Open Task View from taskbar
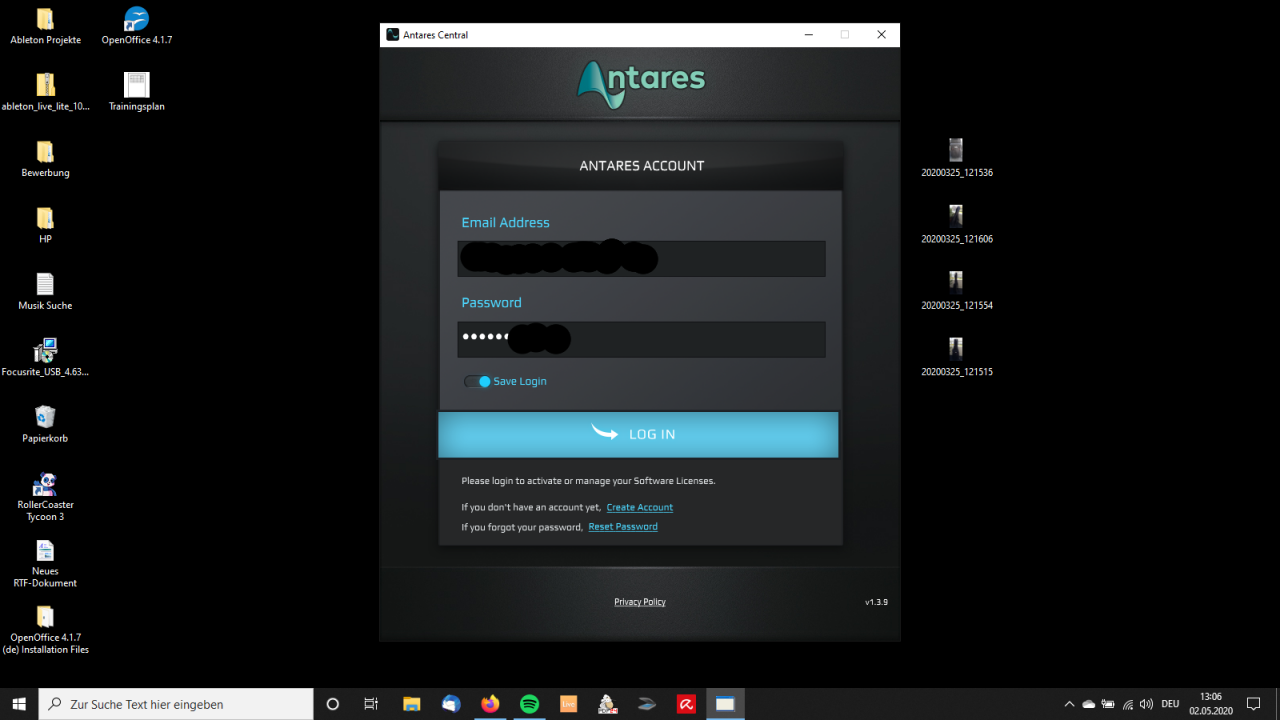Screen dimensions: 1280x720 coord(371,704)
